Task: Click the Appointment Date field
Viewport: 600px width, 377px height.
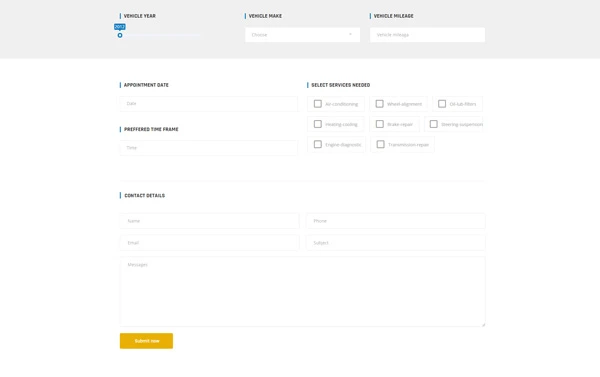Action: coord(209,104)
